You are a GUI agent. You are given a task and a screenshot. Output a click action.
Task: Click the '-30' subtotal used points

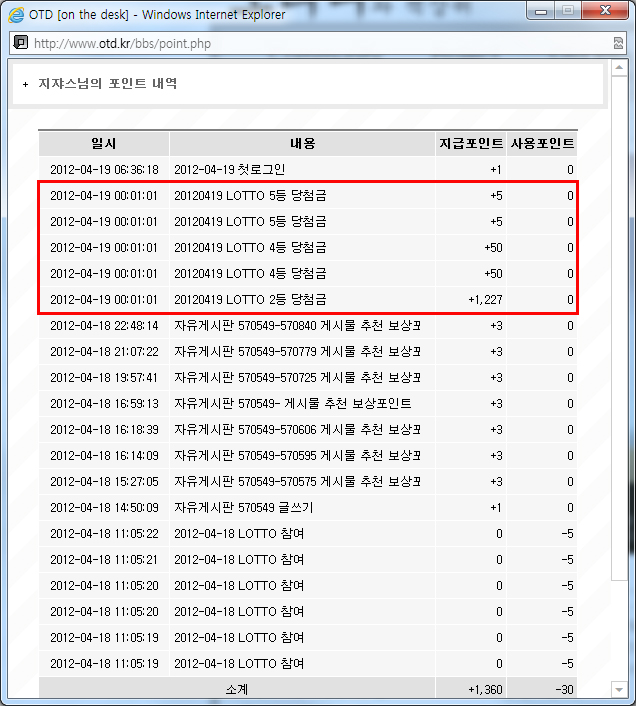point(564,690)
